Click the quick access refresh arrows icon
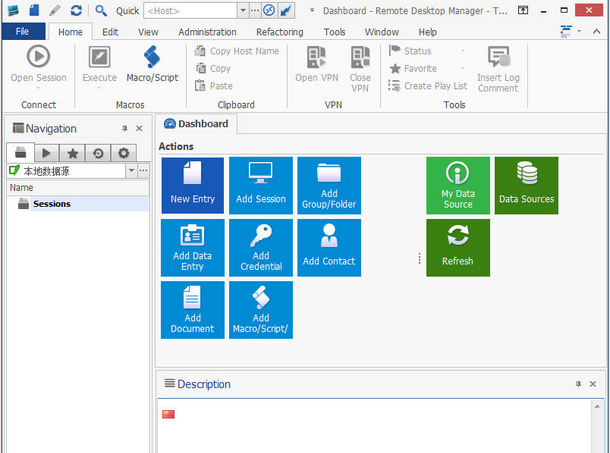The image size is (610, 453). coord(76,10)
